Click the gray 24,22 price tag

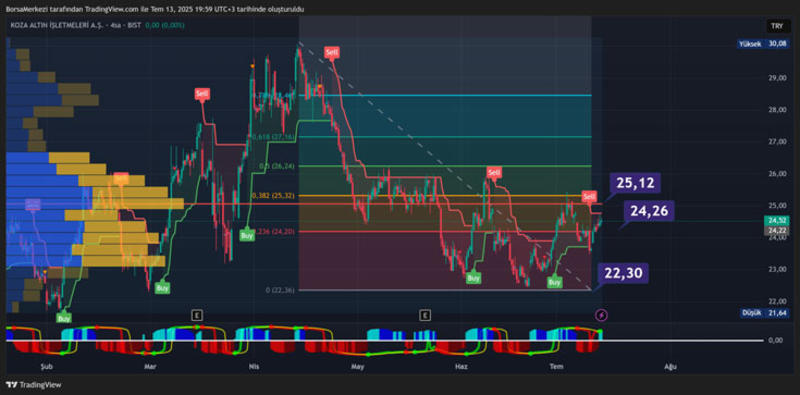click(x=777, y=230)
